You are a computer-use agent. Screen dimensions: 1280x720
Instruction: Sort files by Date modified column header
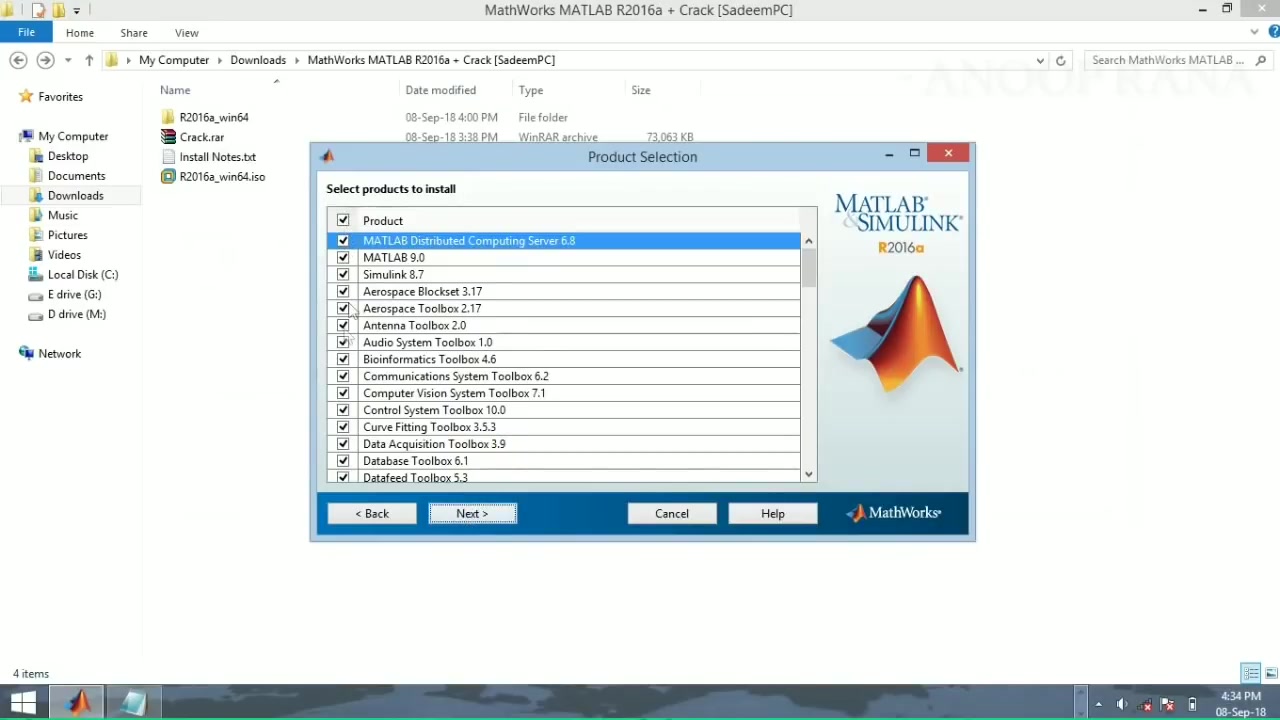point(441,90)
